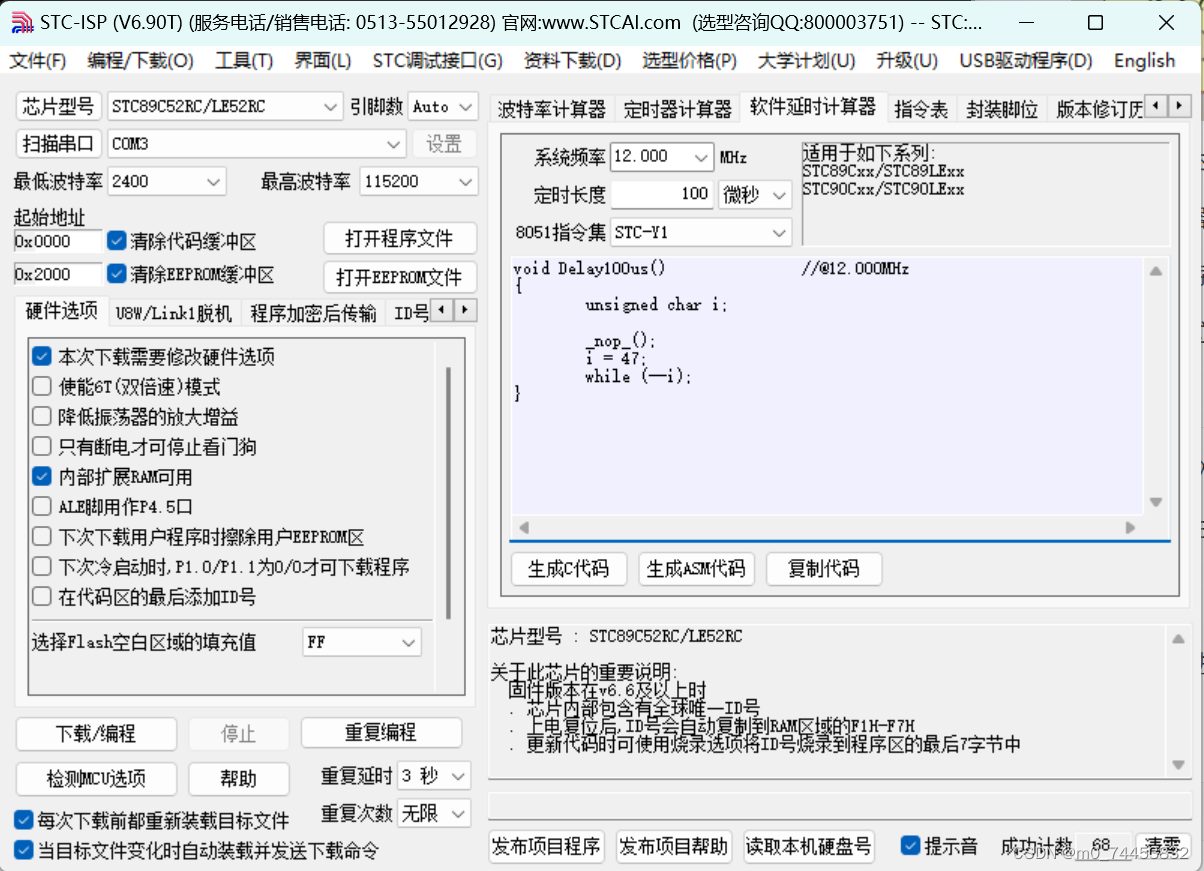Open chip model dropdown STC89C52RC/LE52RC
The width and height of the screenshot is (1204, 871).
pos(225,106)
